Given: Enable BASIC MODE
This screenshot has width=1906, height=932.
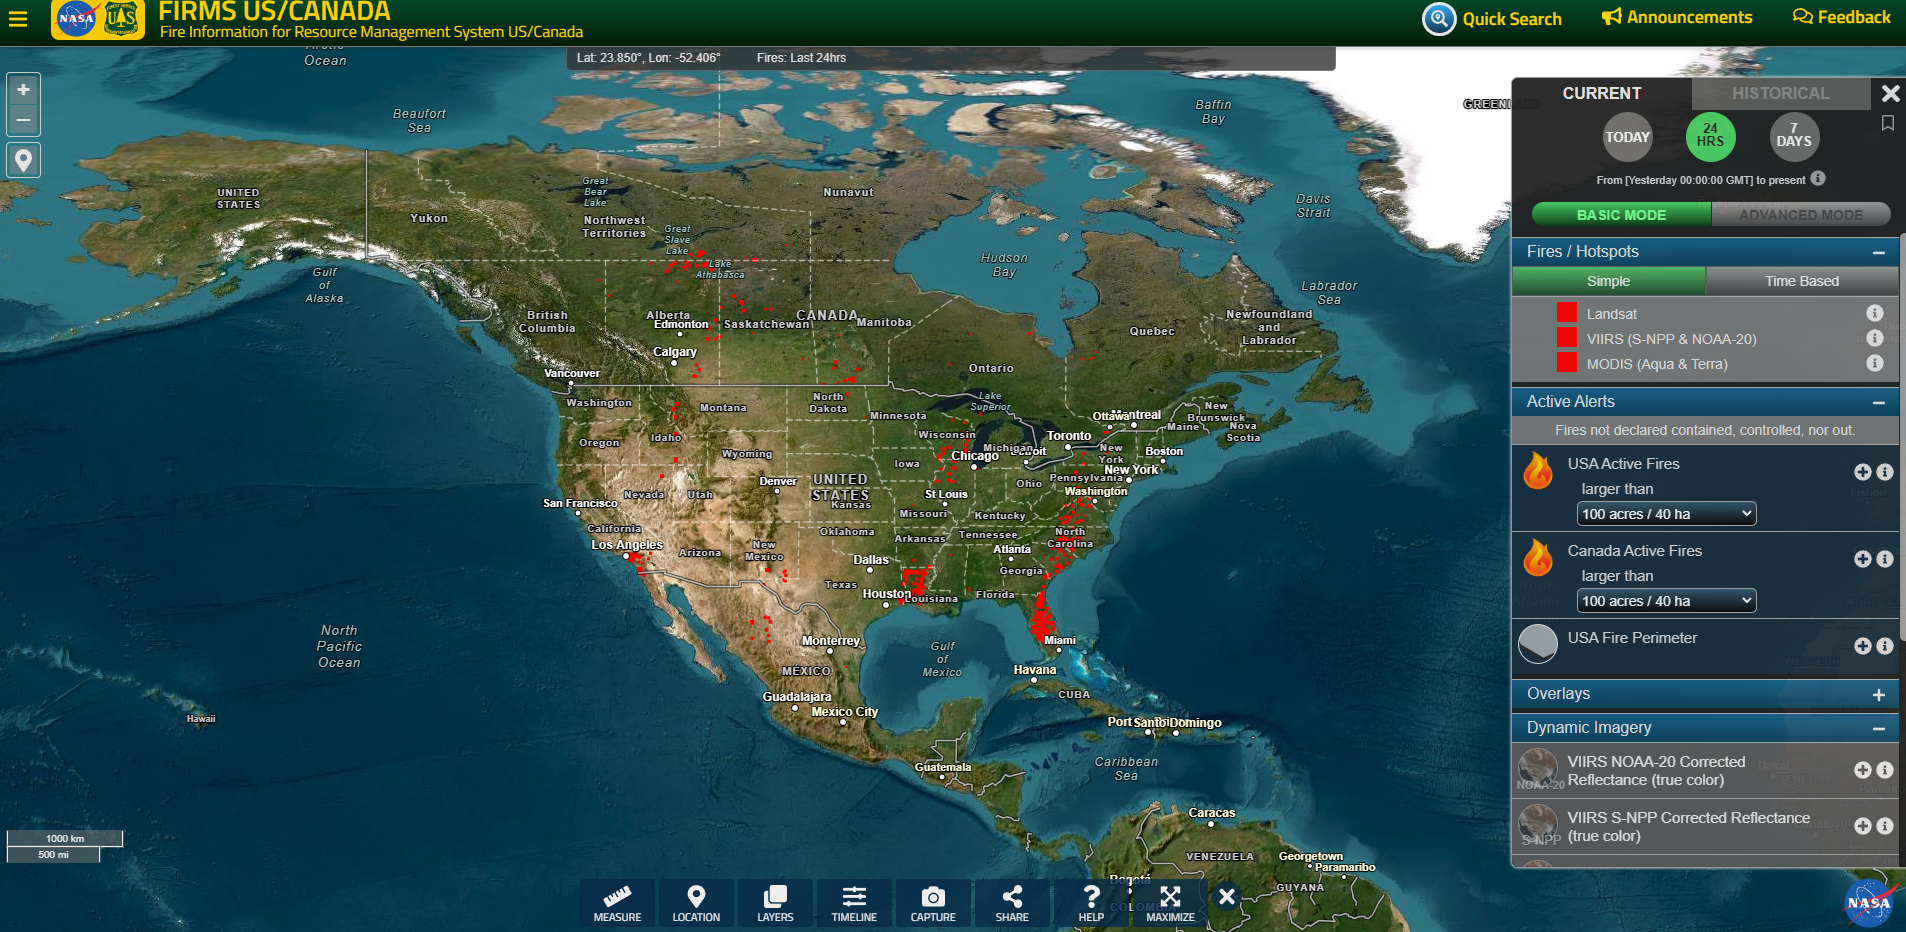Looking at the screenshot, I should click(x=1621, y=215).
